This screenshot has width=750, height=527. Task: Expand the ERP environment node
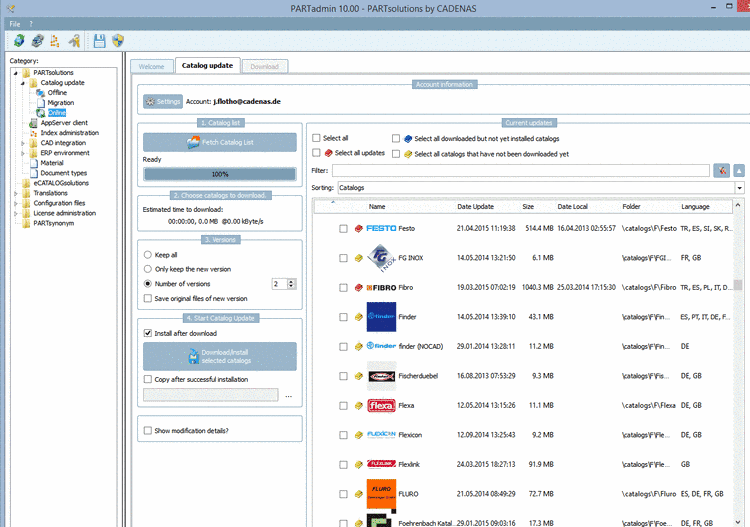22,153
